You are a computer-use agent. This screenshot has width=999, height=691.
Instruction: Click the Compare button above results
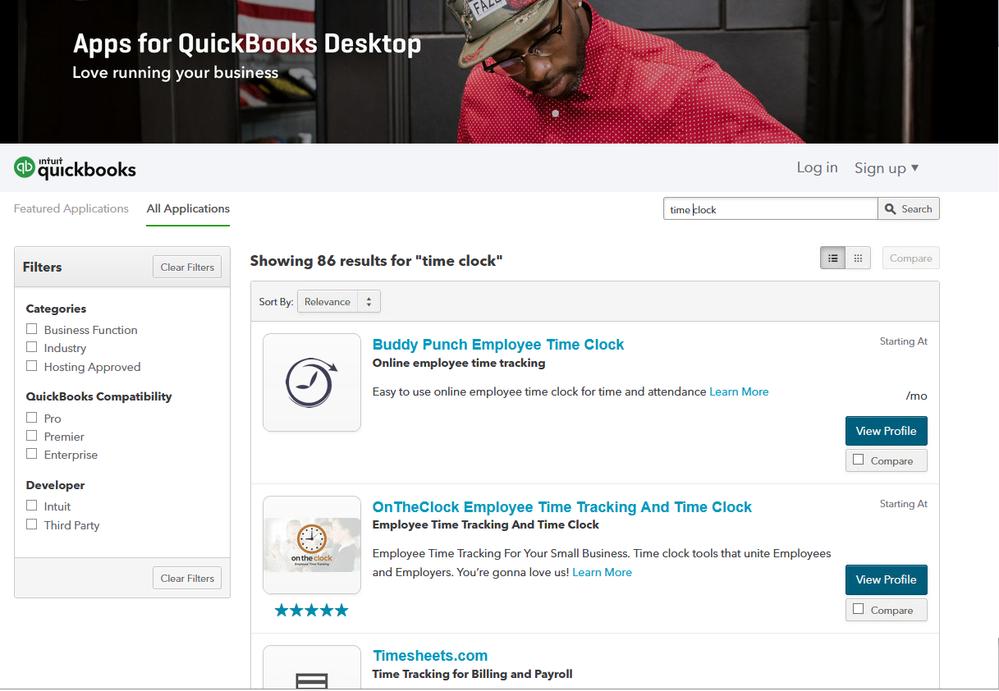coord(910,258)
